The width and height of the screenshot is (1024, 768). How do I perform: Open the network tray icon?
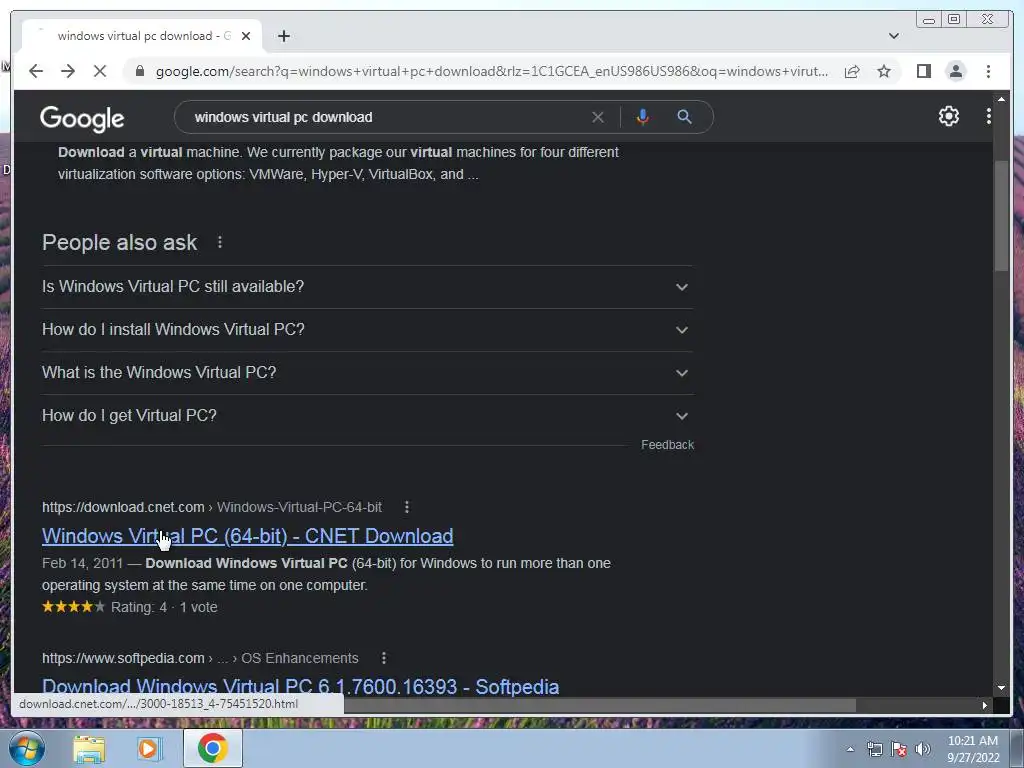point(874,749)
